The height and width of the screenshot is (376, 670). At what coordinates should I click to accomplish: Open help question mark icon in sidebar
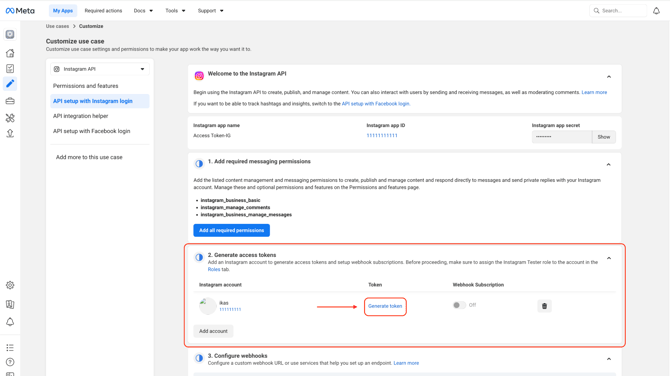[x=10, y=362]
